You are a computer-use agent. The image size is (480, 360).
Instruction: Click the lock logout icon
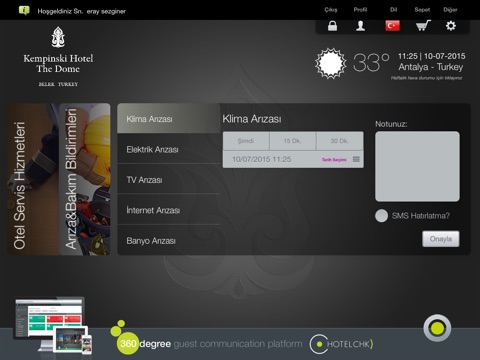tap(332, 26)
